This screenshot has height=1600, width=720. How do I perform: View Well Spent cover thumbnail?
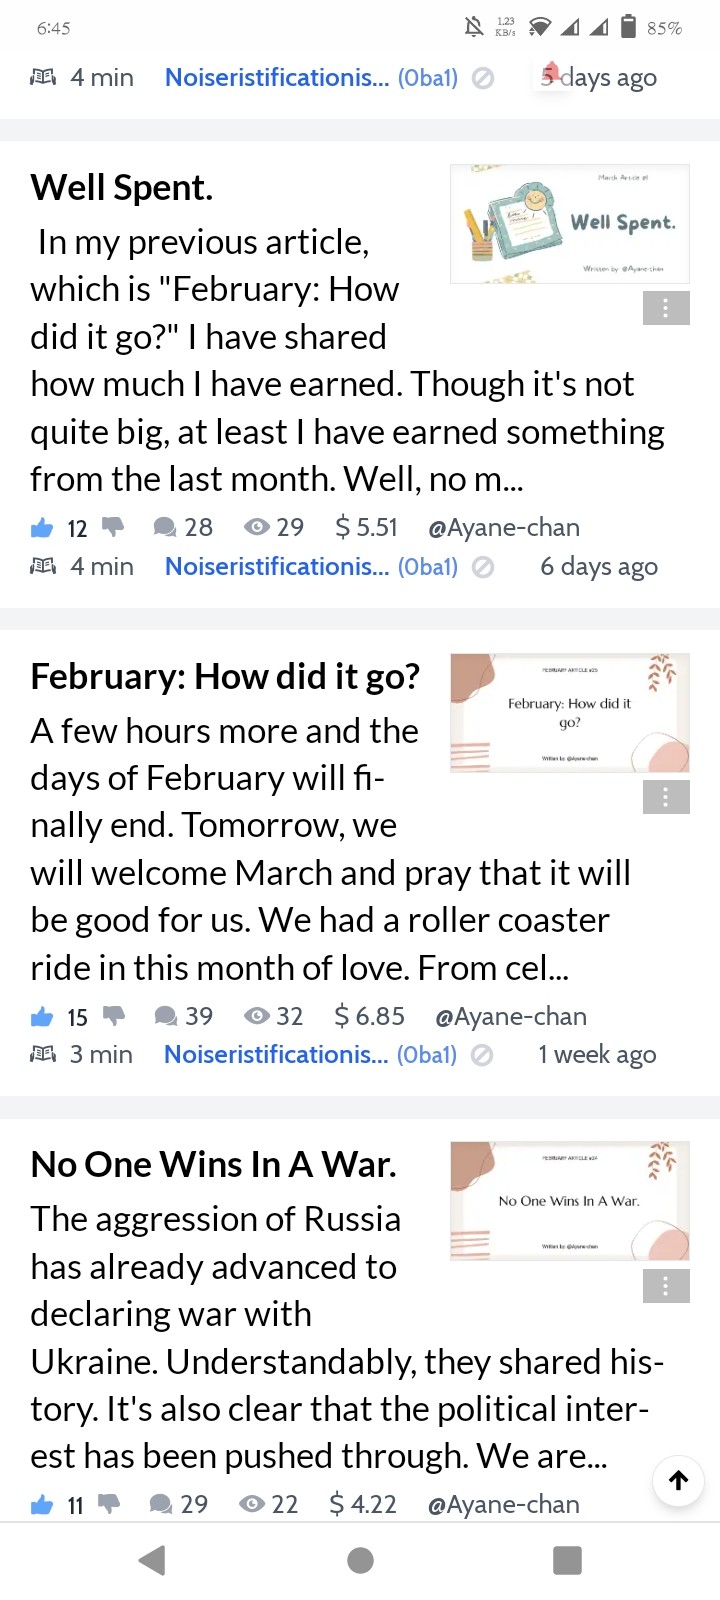[x=570, y=224]
